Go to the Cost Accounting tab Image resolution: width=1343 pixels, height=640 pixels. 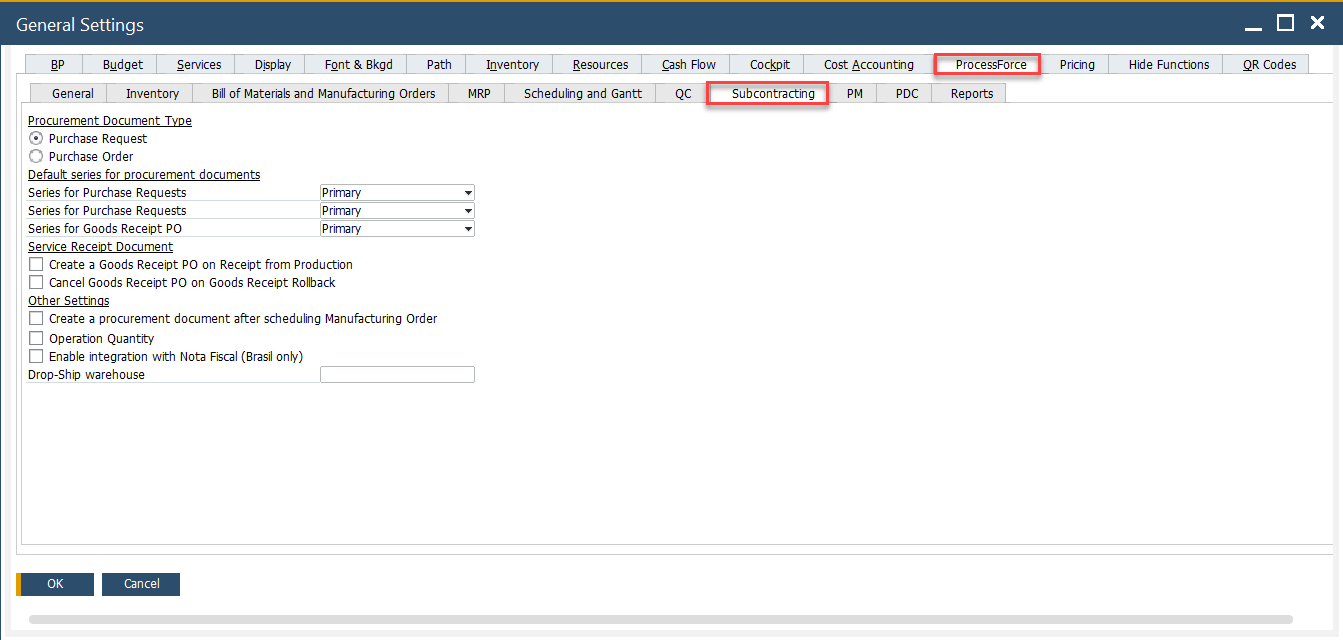pyautogui.click(x=868, y=64)
